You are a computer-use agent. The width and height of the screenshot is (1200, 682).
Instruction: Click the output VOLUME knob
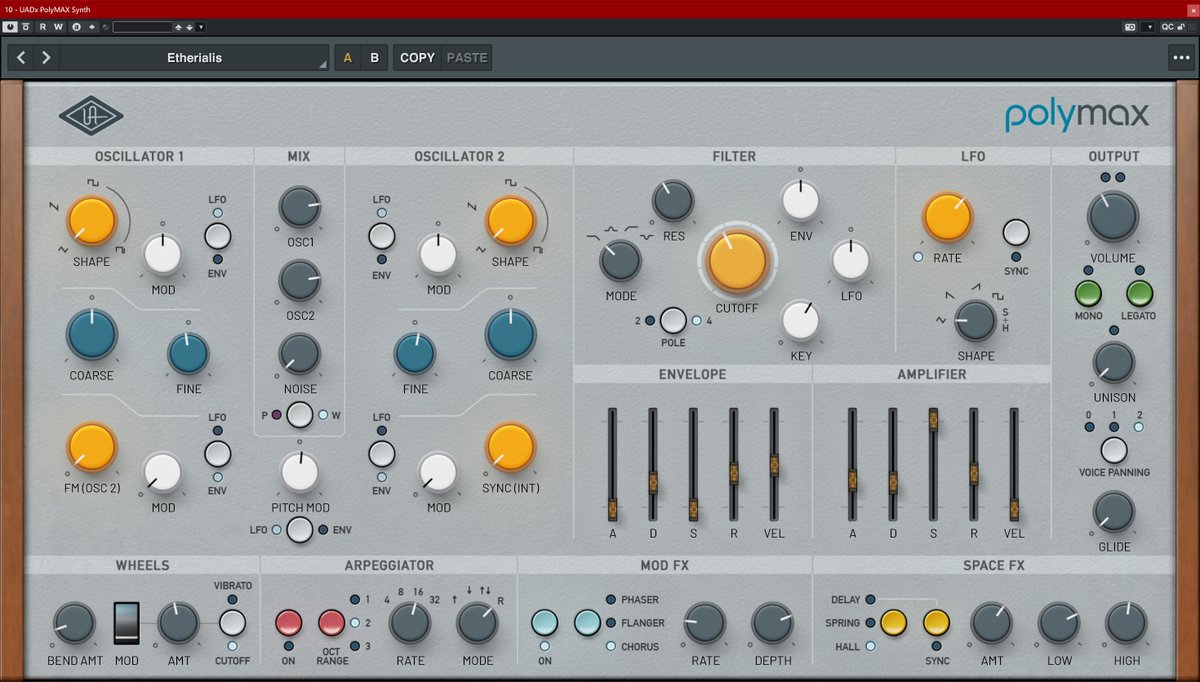point(1113,217)
